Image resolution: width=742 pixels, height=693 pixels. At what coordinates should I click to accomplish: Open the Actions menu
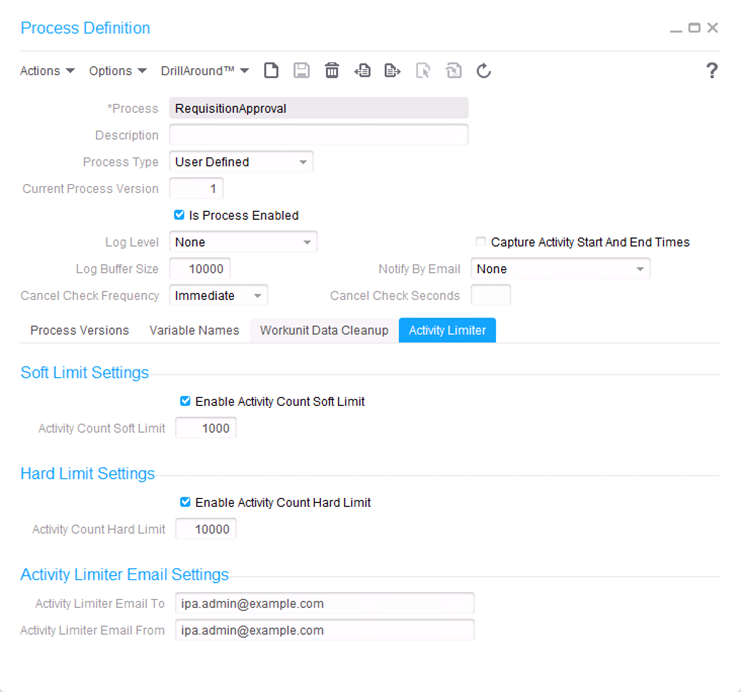click(47, 71)
